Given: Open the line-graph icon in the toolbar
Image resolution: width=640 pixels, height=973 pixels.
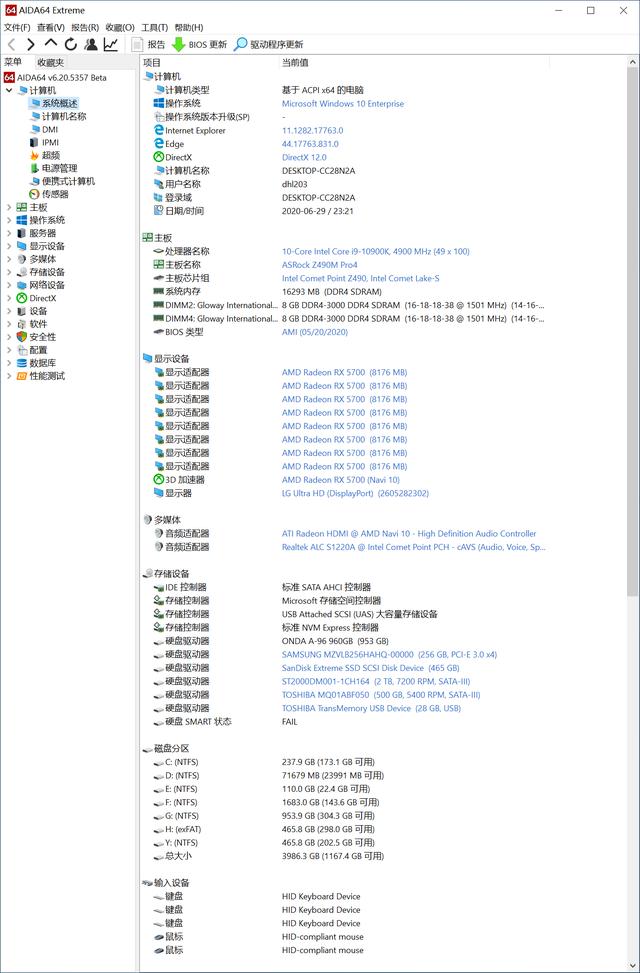Looking at the screenshot, I should 110,44.
